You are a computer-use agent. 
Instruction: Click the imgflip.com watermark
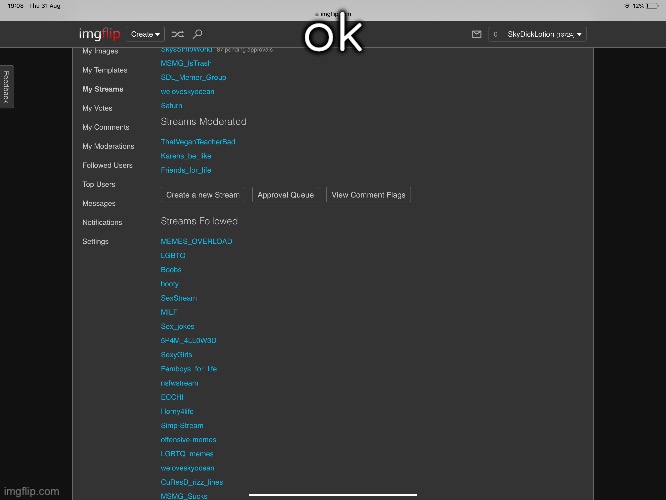30,492
